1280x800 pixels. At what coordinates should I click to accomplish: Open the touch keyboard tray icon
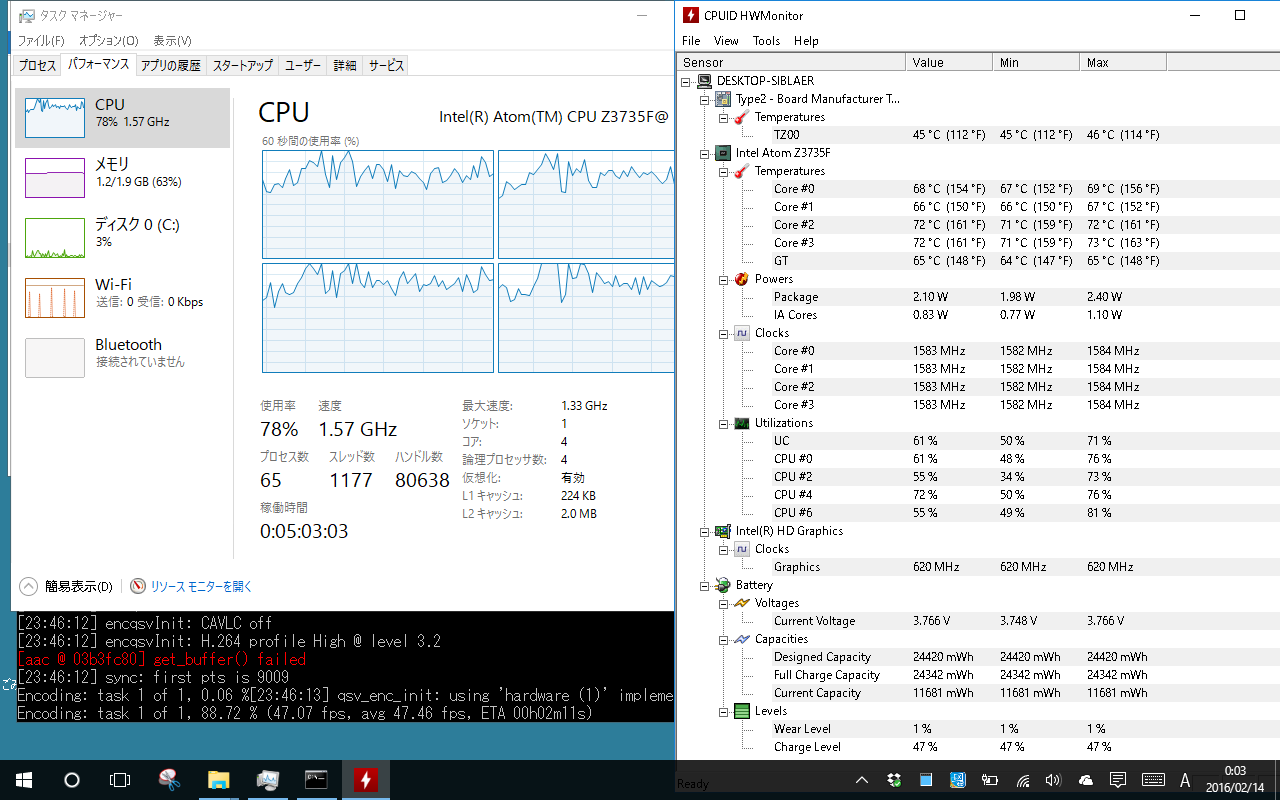(1153, 780)
